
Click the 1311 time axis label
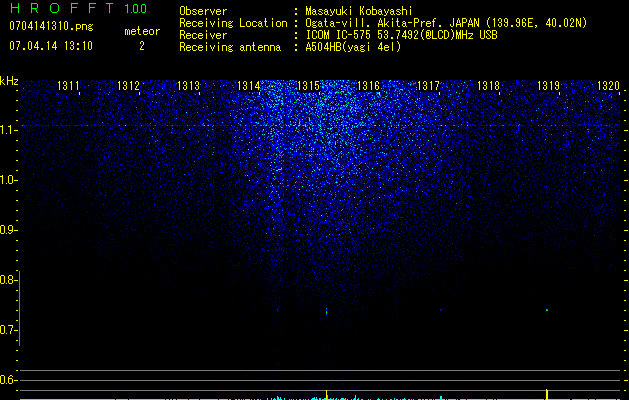click(68, 85)
